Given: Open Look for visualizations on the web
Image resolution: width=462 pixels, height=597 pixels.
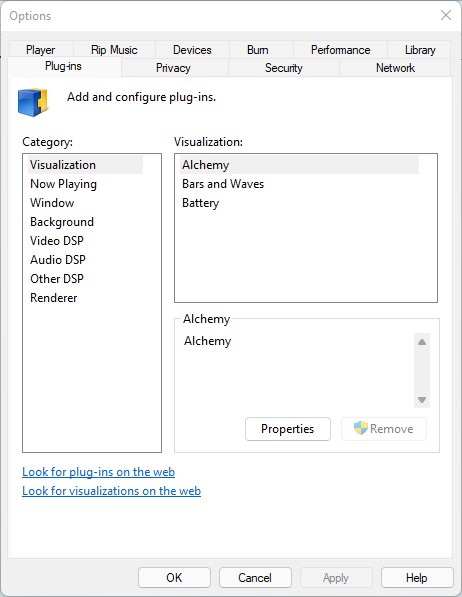Looking at the screenshot, I should pyautogui.click(x=112, y=491).
